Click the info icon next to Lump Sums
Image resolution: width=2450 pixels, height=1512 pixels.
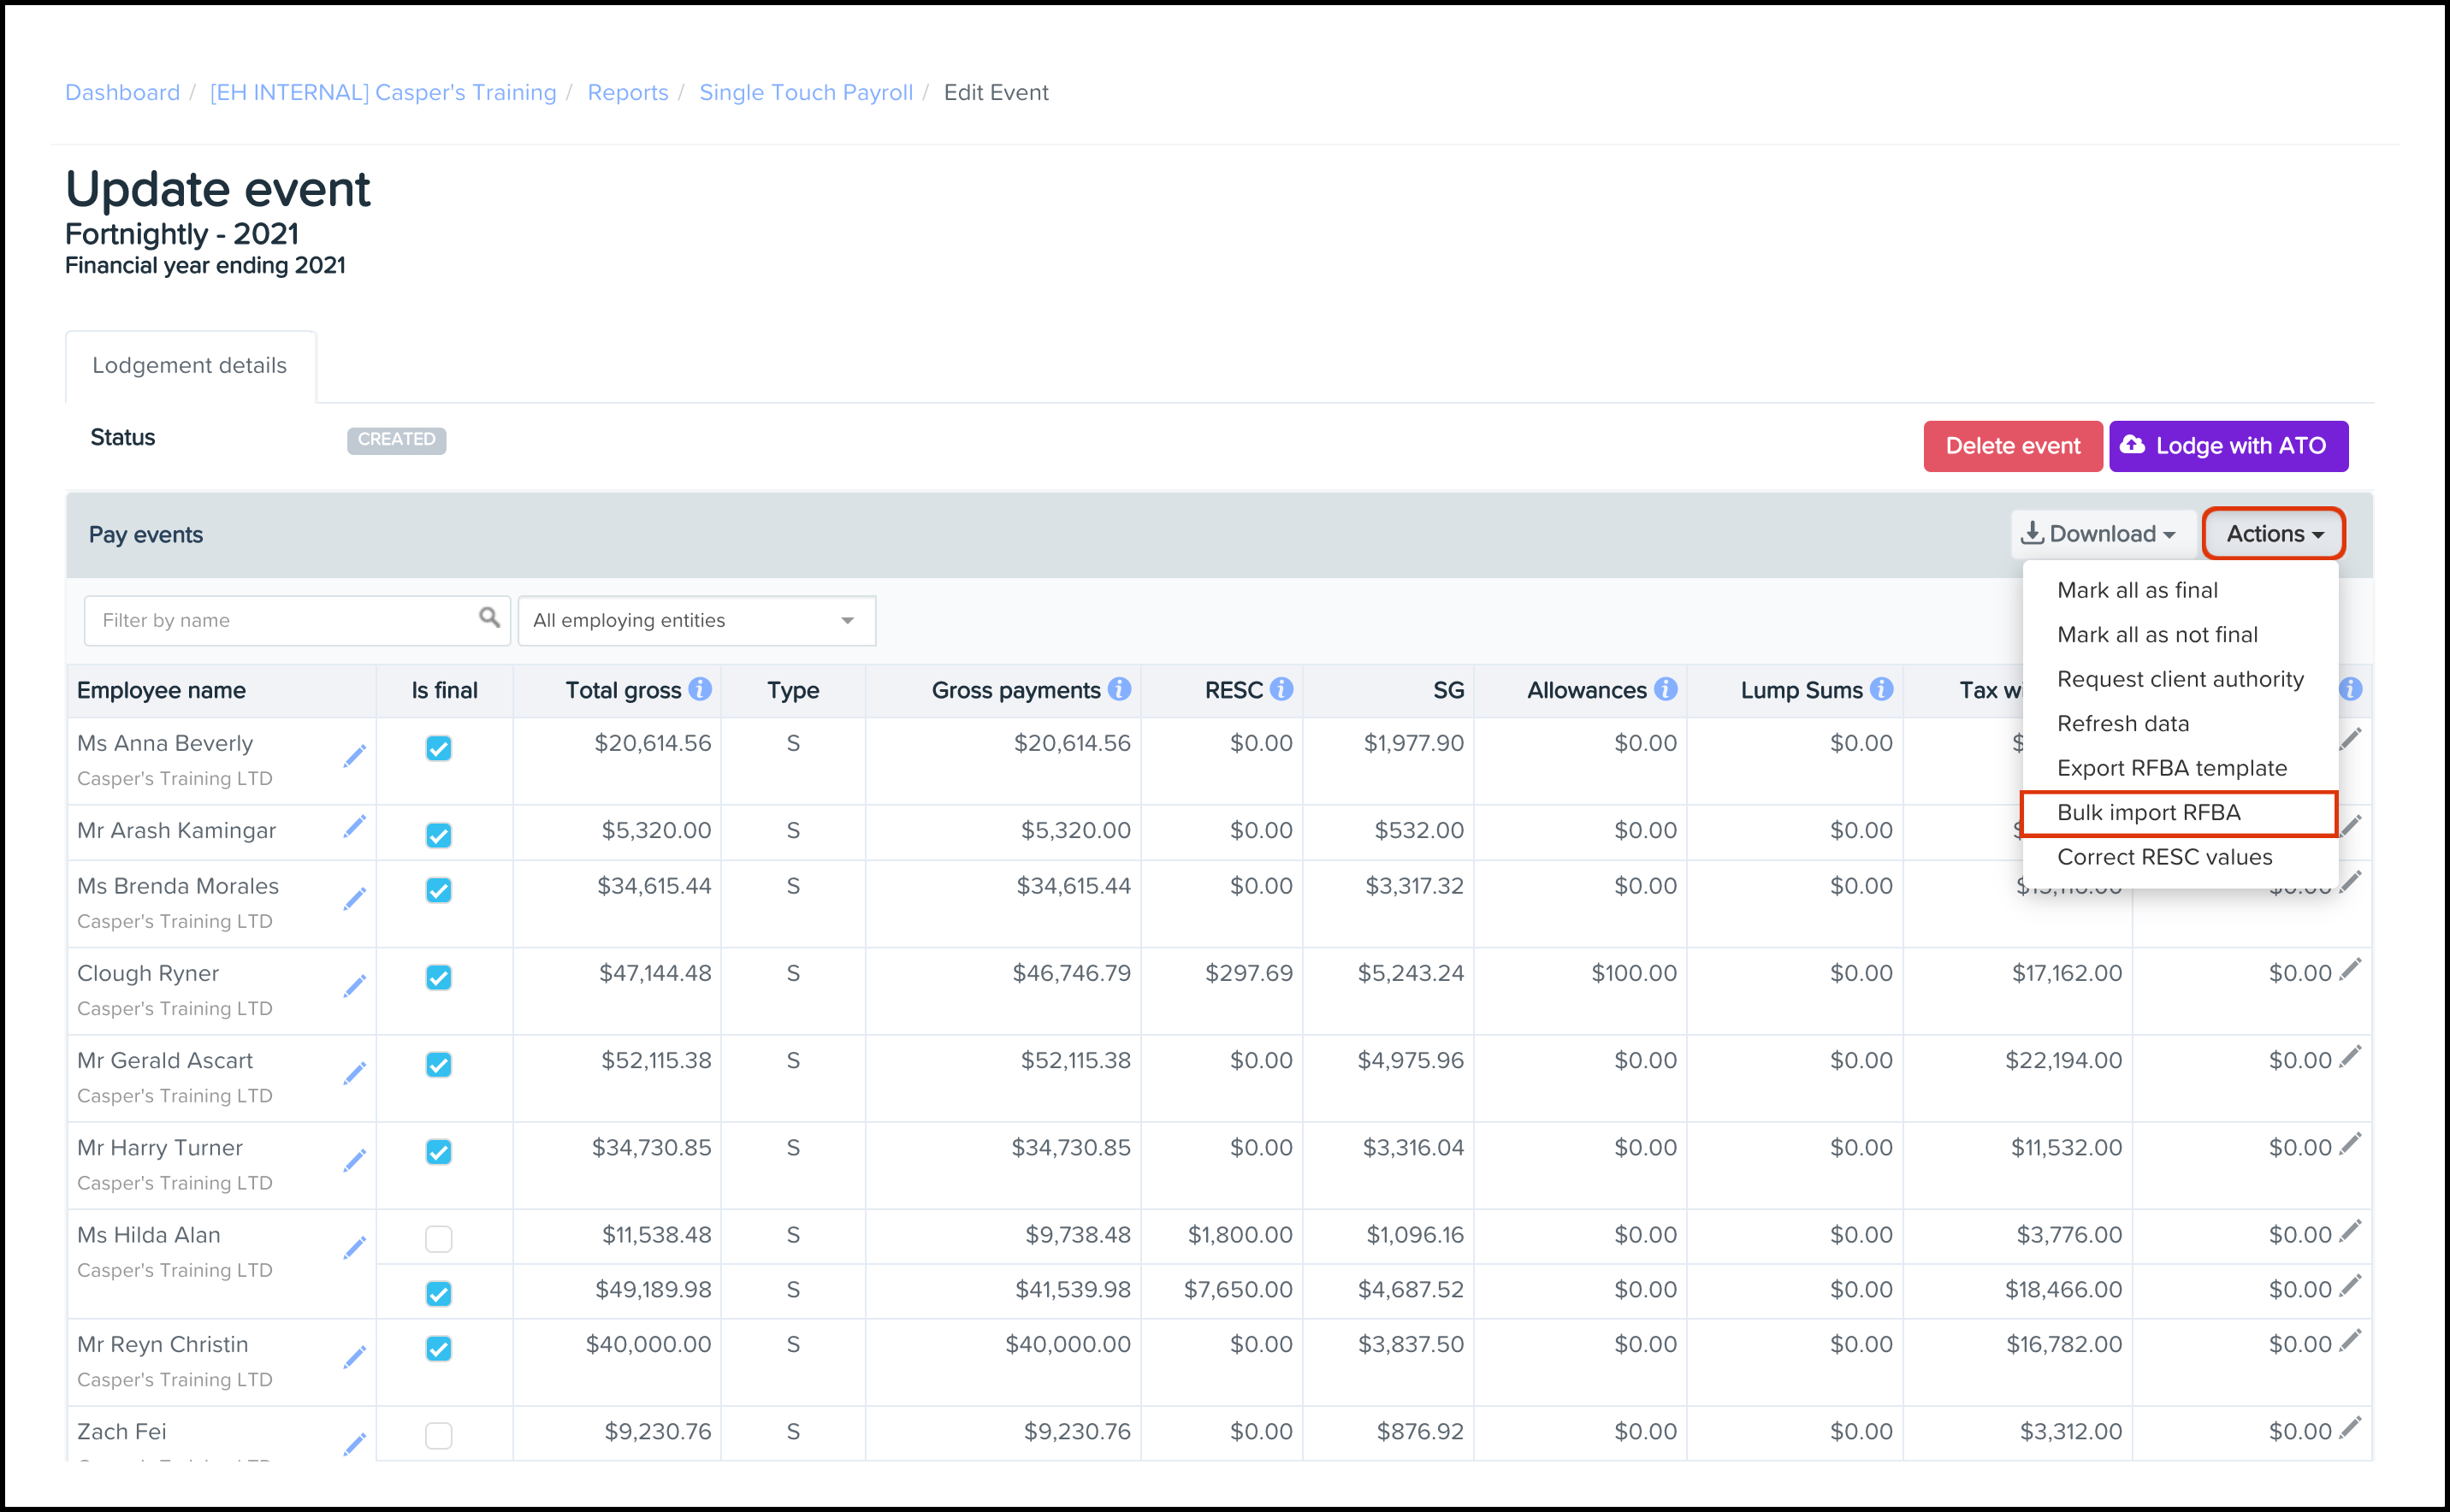point(1881,689)
